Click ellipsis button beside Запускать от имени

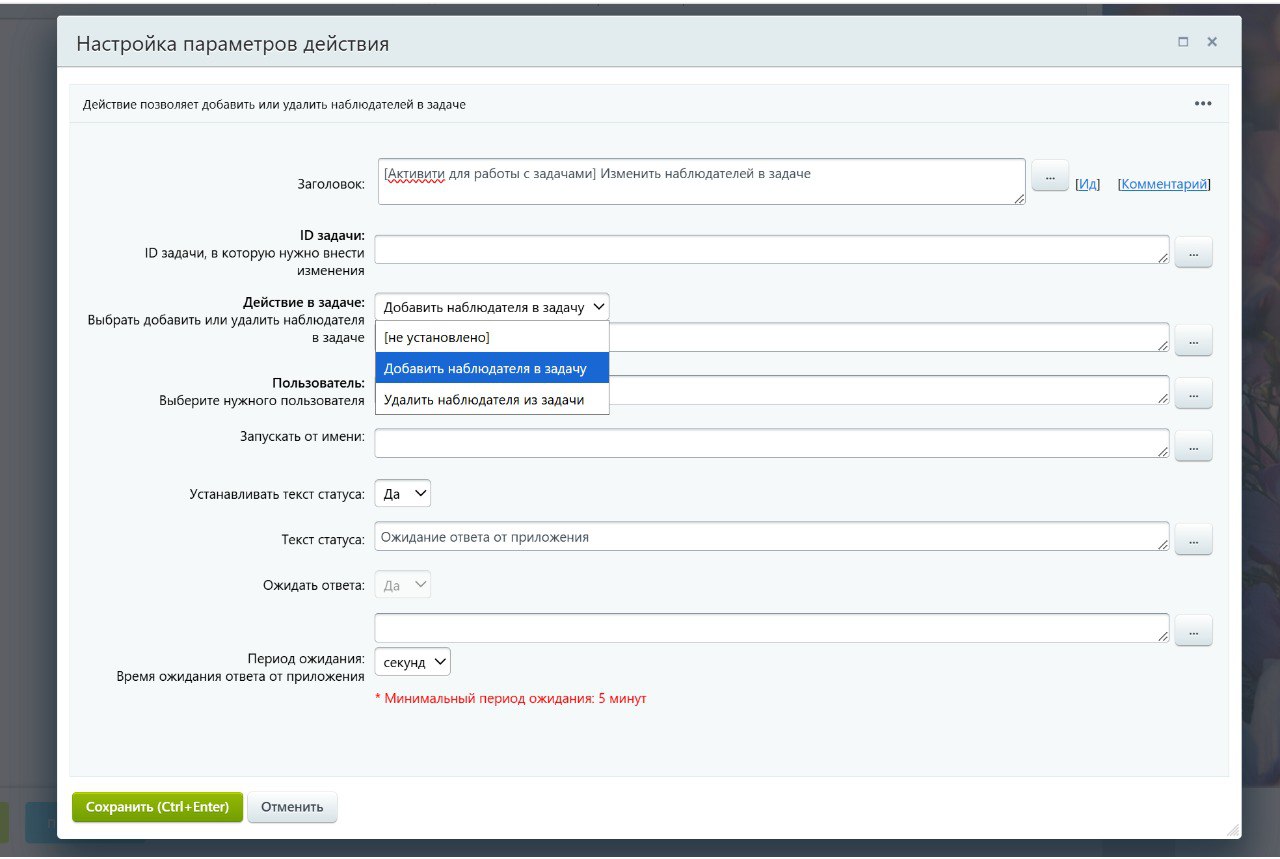(x=1193, y=446)
